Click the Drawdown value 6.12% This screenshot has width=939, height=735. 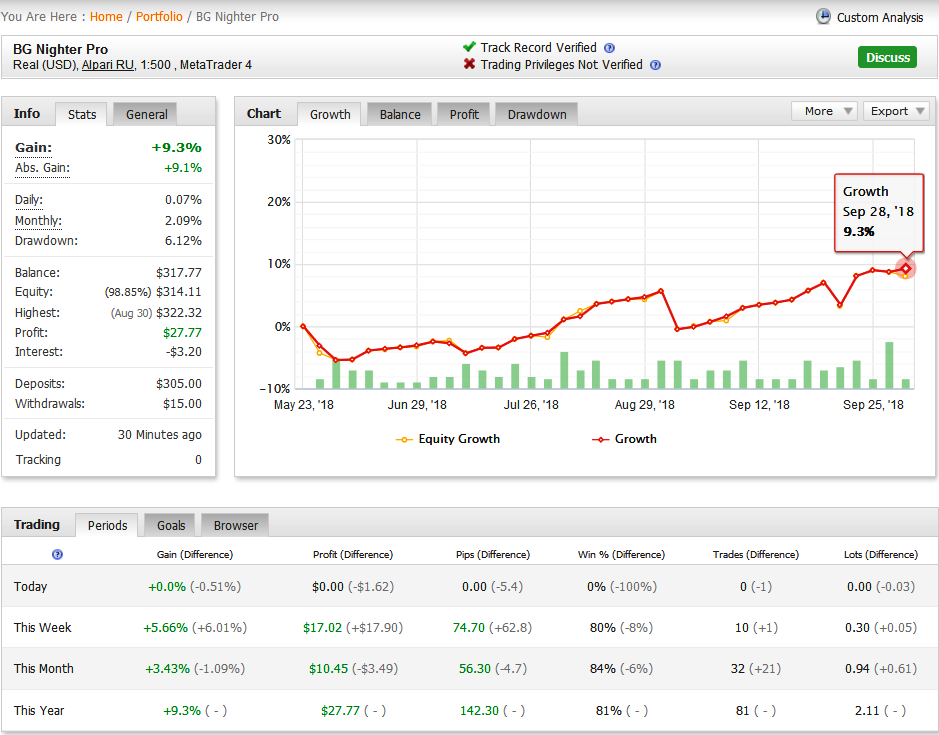[183, 241]
